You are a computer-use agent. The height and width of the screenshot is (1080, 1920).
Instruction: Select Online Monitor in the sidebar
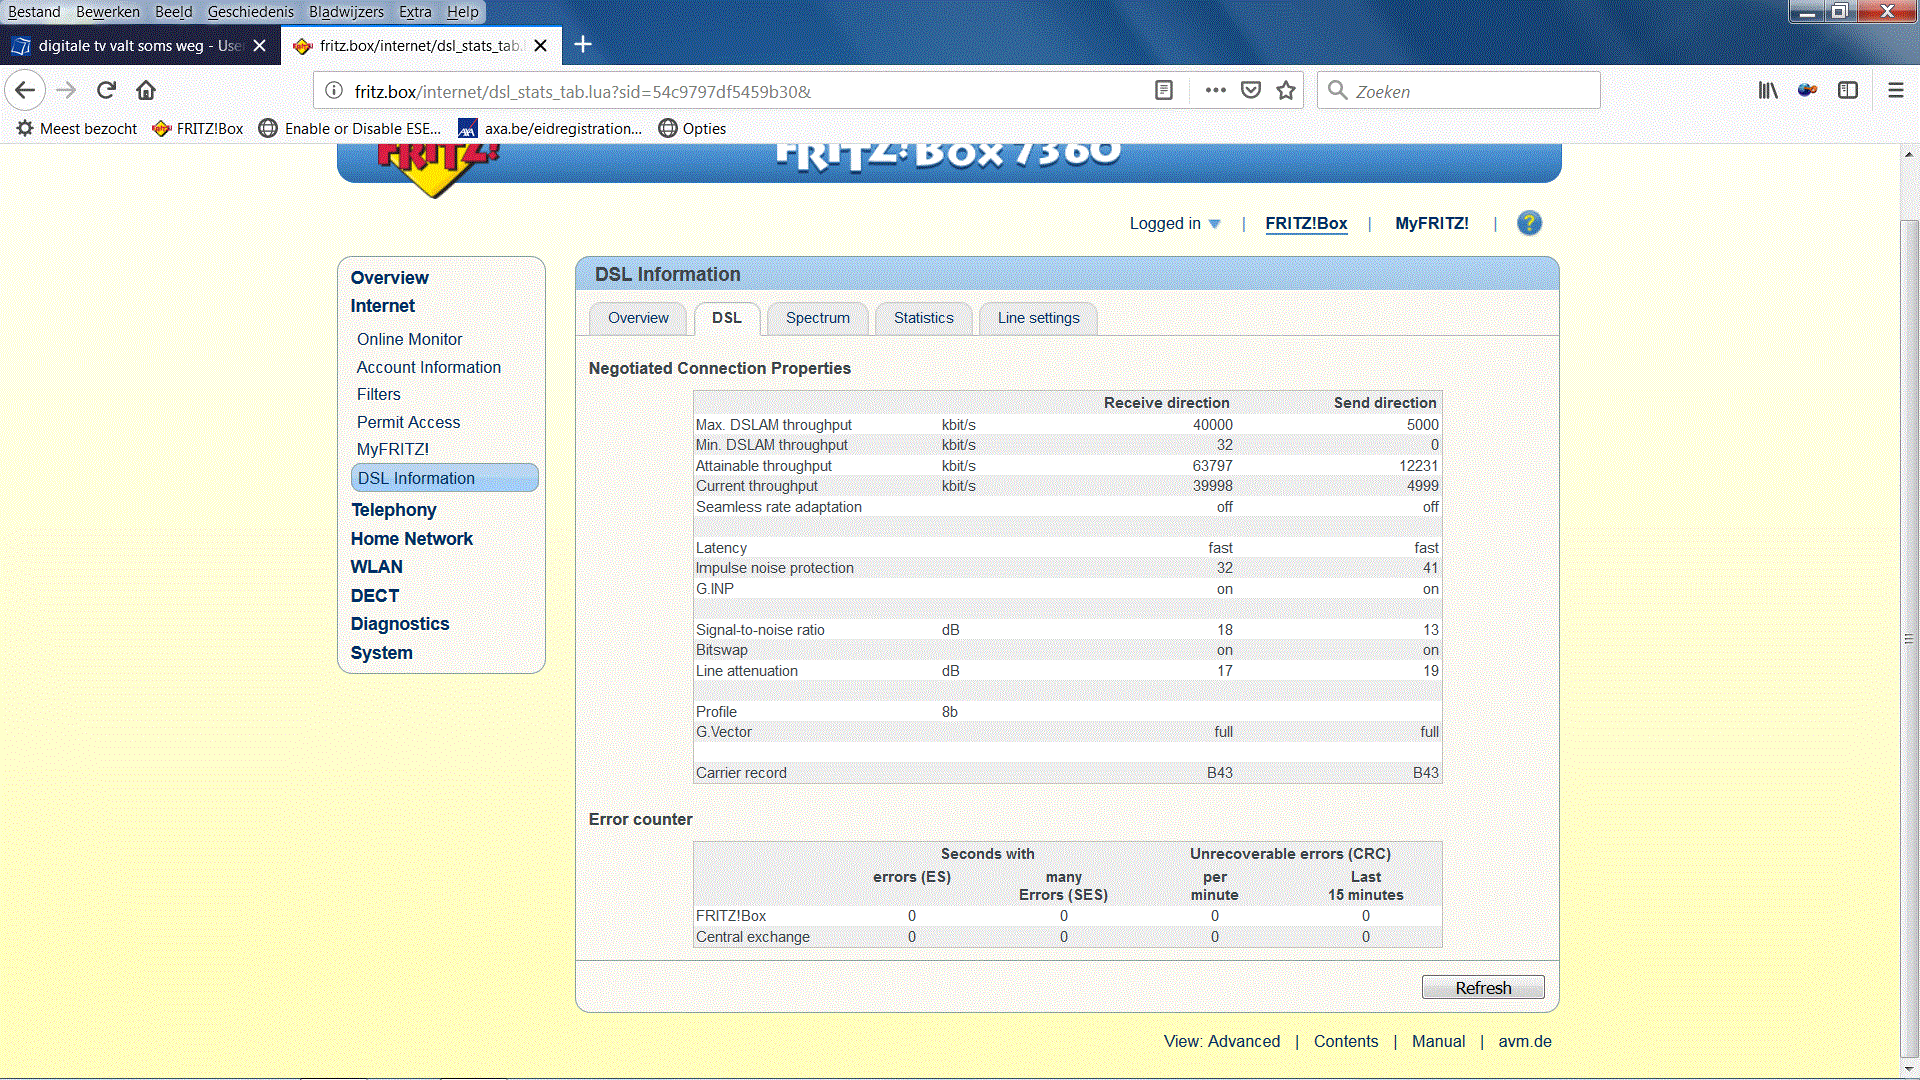409,340
